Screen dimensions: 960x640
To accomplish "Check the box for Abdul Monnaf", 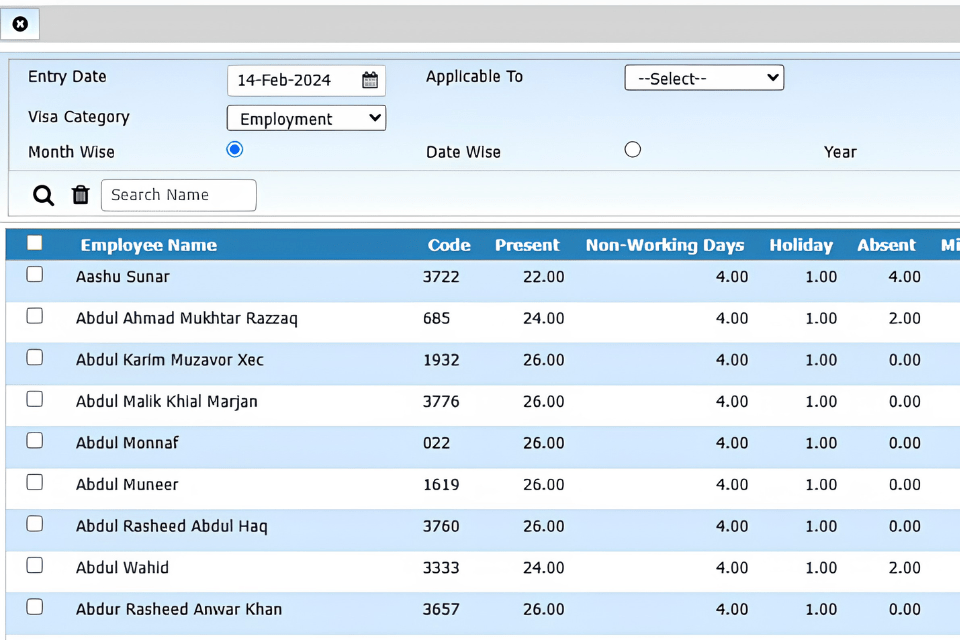I will (x=35, y=441).
